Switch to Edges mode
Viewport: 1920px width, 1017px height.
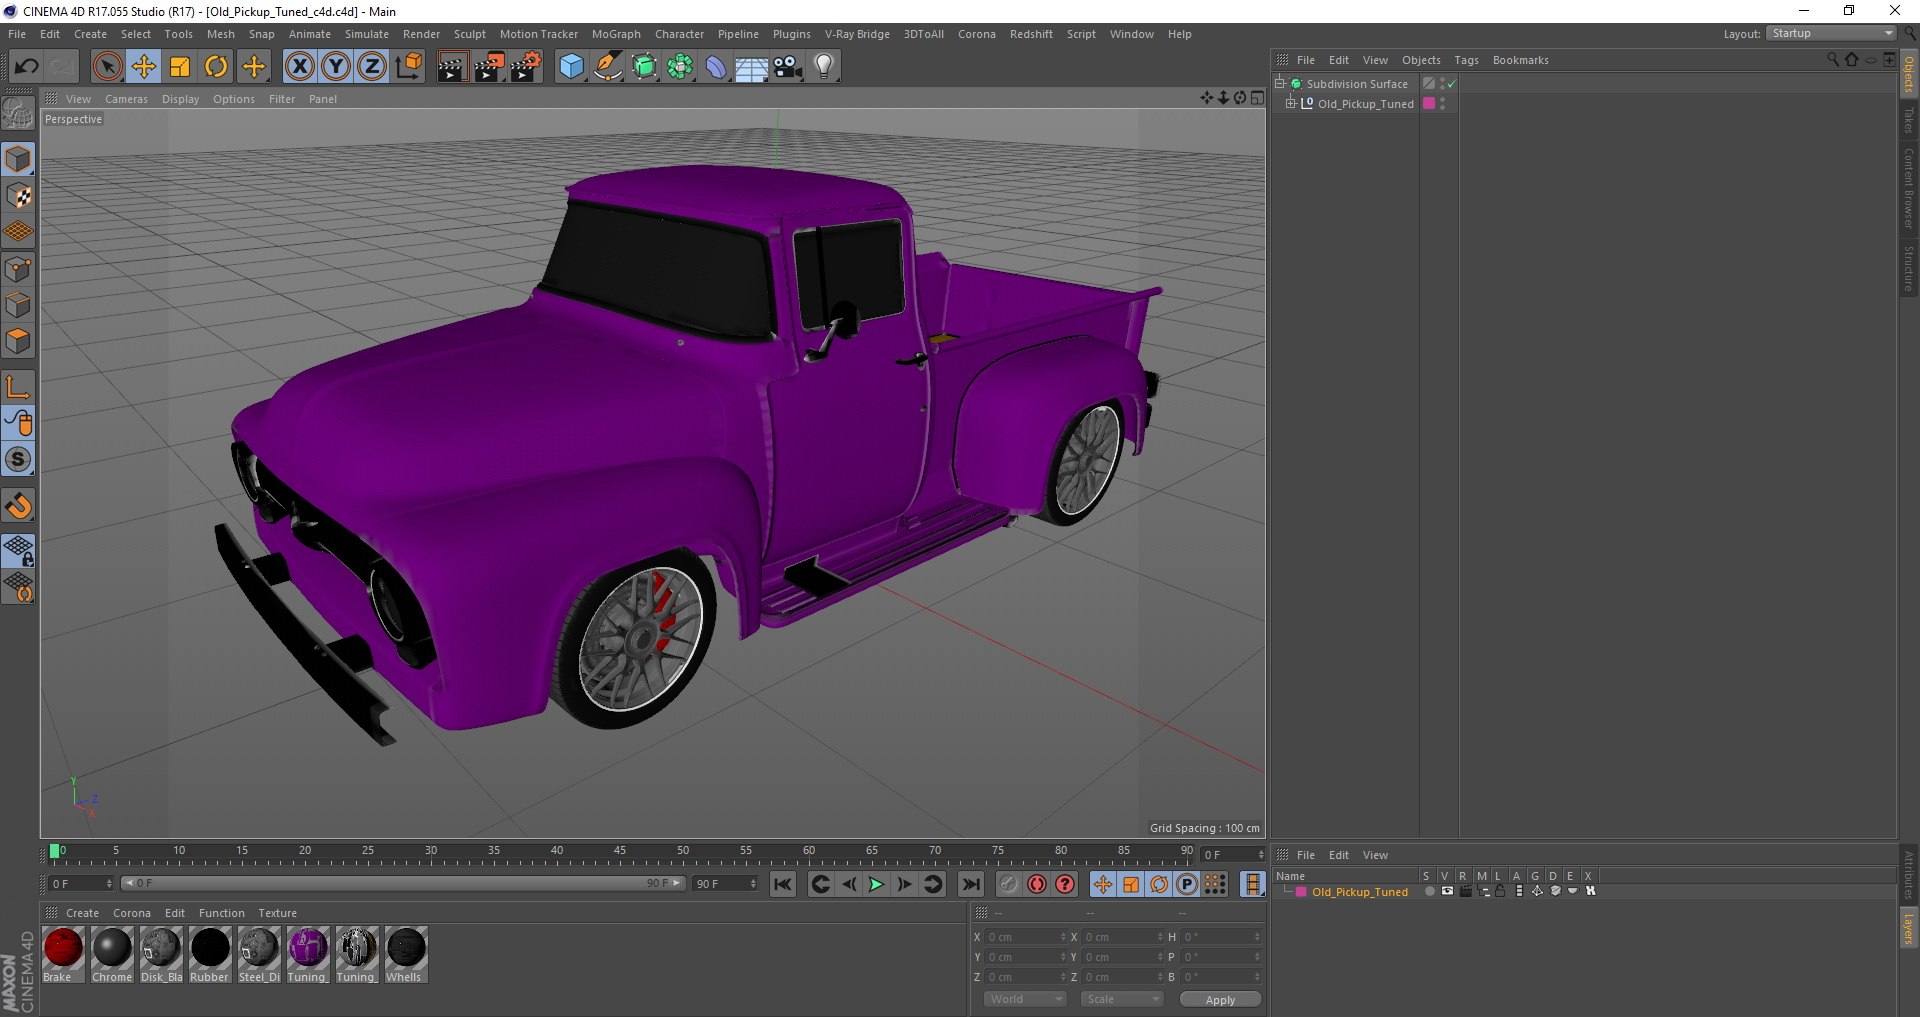tap(18, 305)
